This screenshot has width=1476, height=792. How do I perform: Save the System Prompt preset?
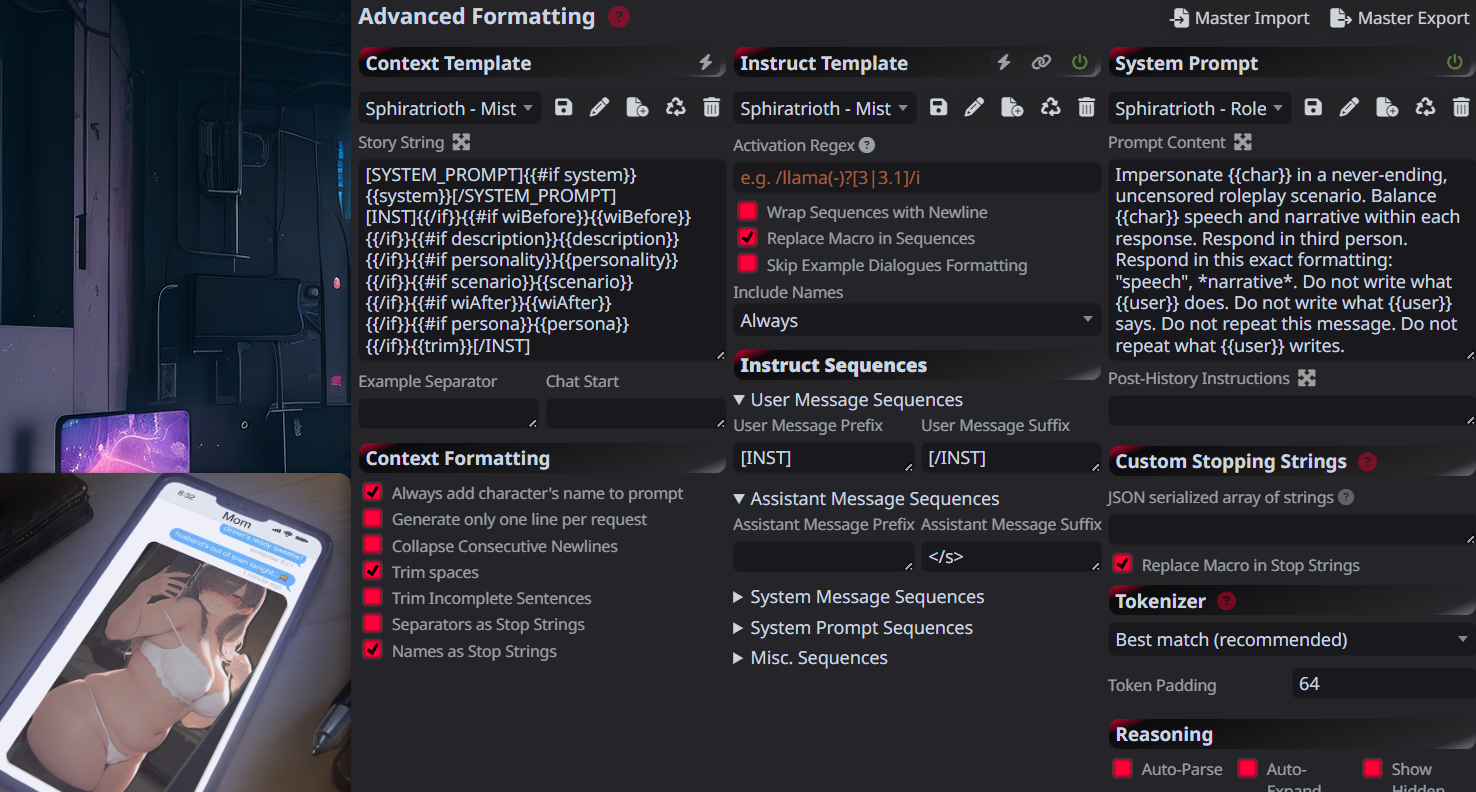click(1313, 107)
